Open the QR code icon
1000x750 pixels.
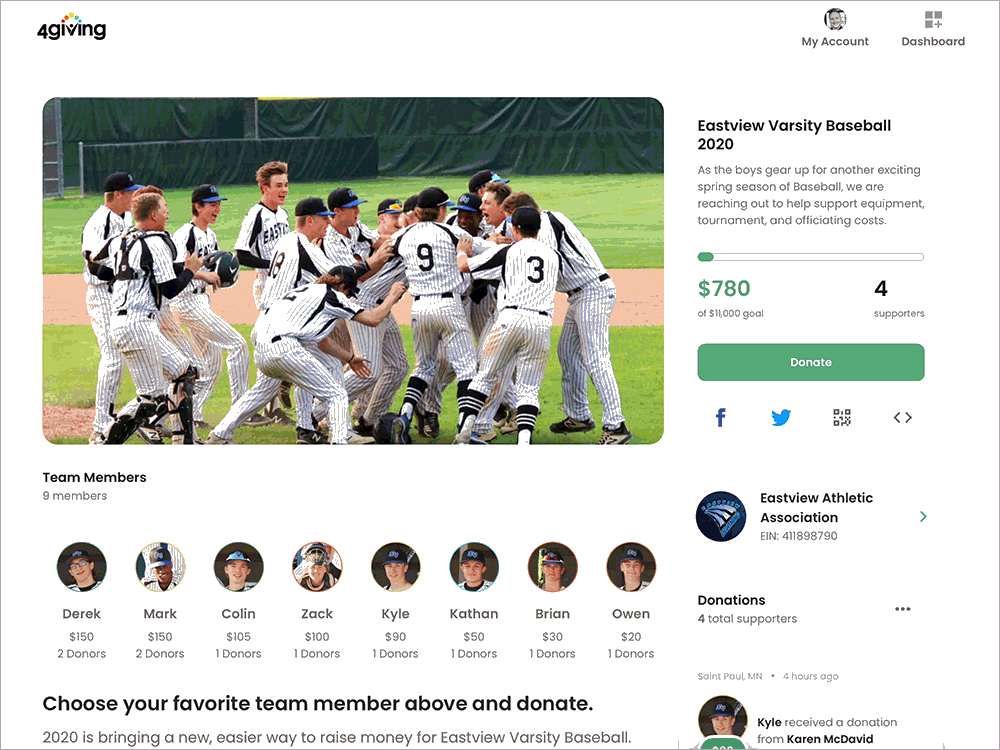point(842,418)
